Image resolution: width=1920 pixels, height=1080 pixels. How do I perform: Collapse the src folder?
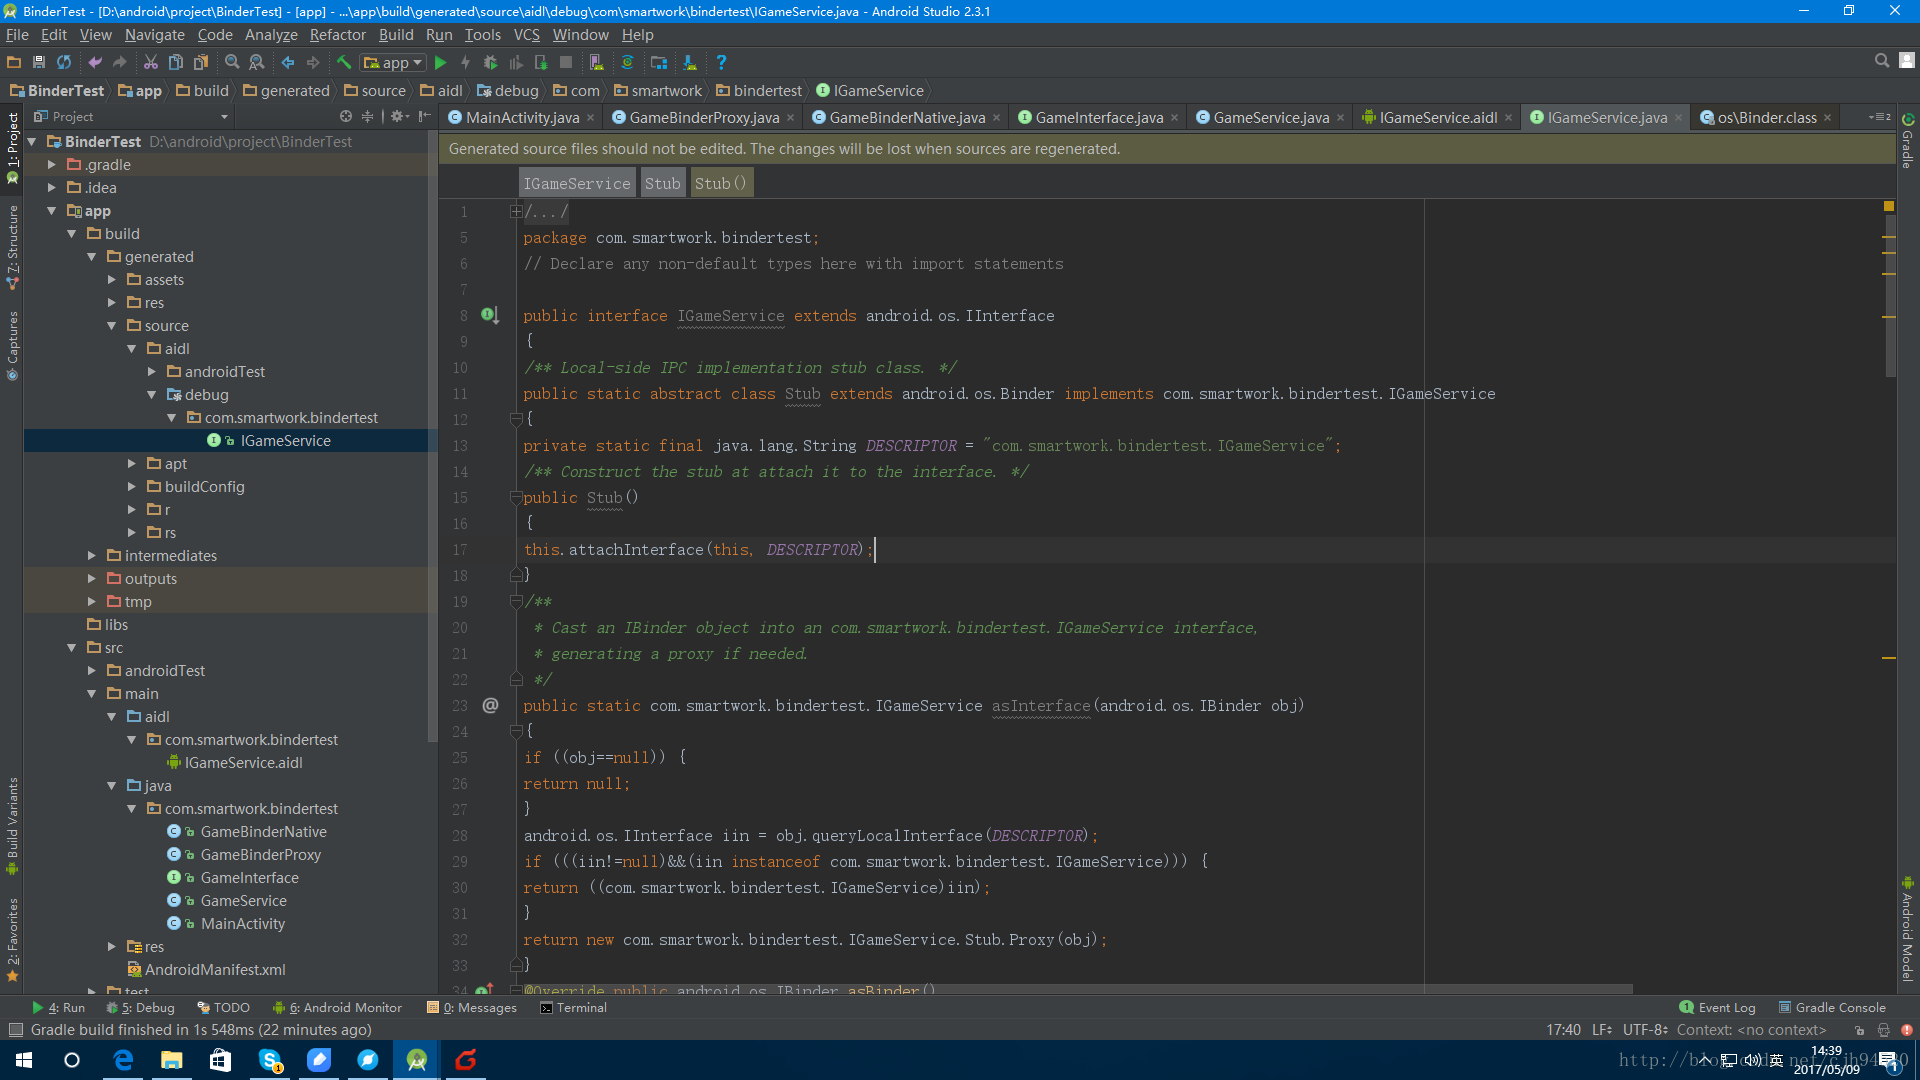click(71, 648)
